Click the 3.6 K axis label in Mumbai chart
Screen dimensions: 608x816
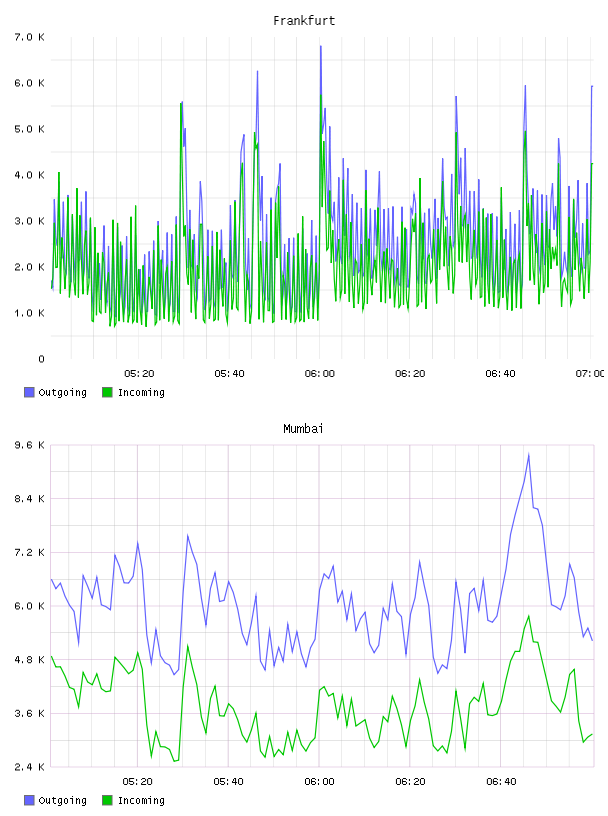tap(30, 713)
